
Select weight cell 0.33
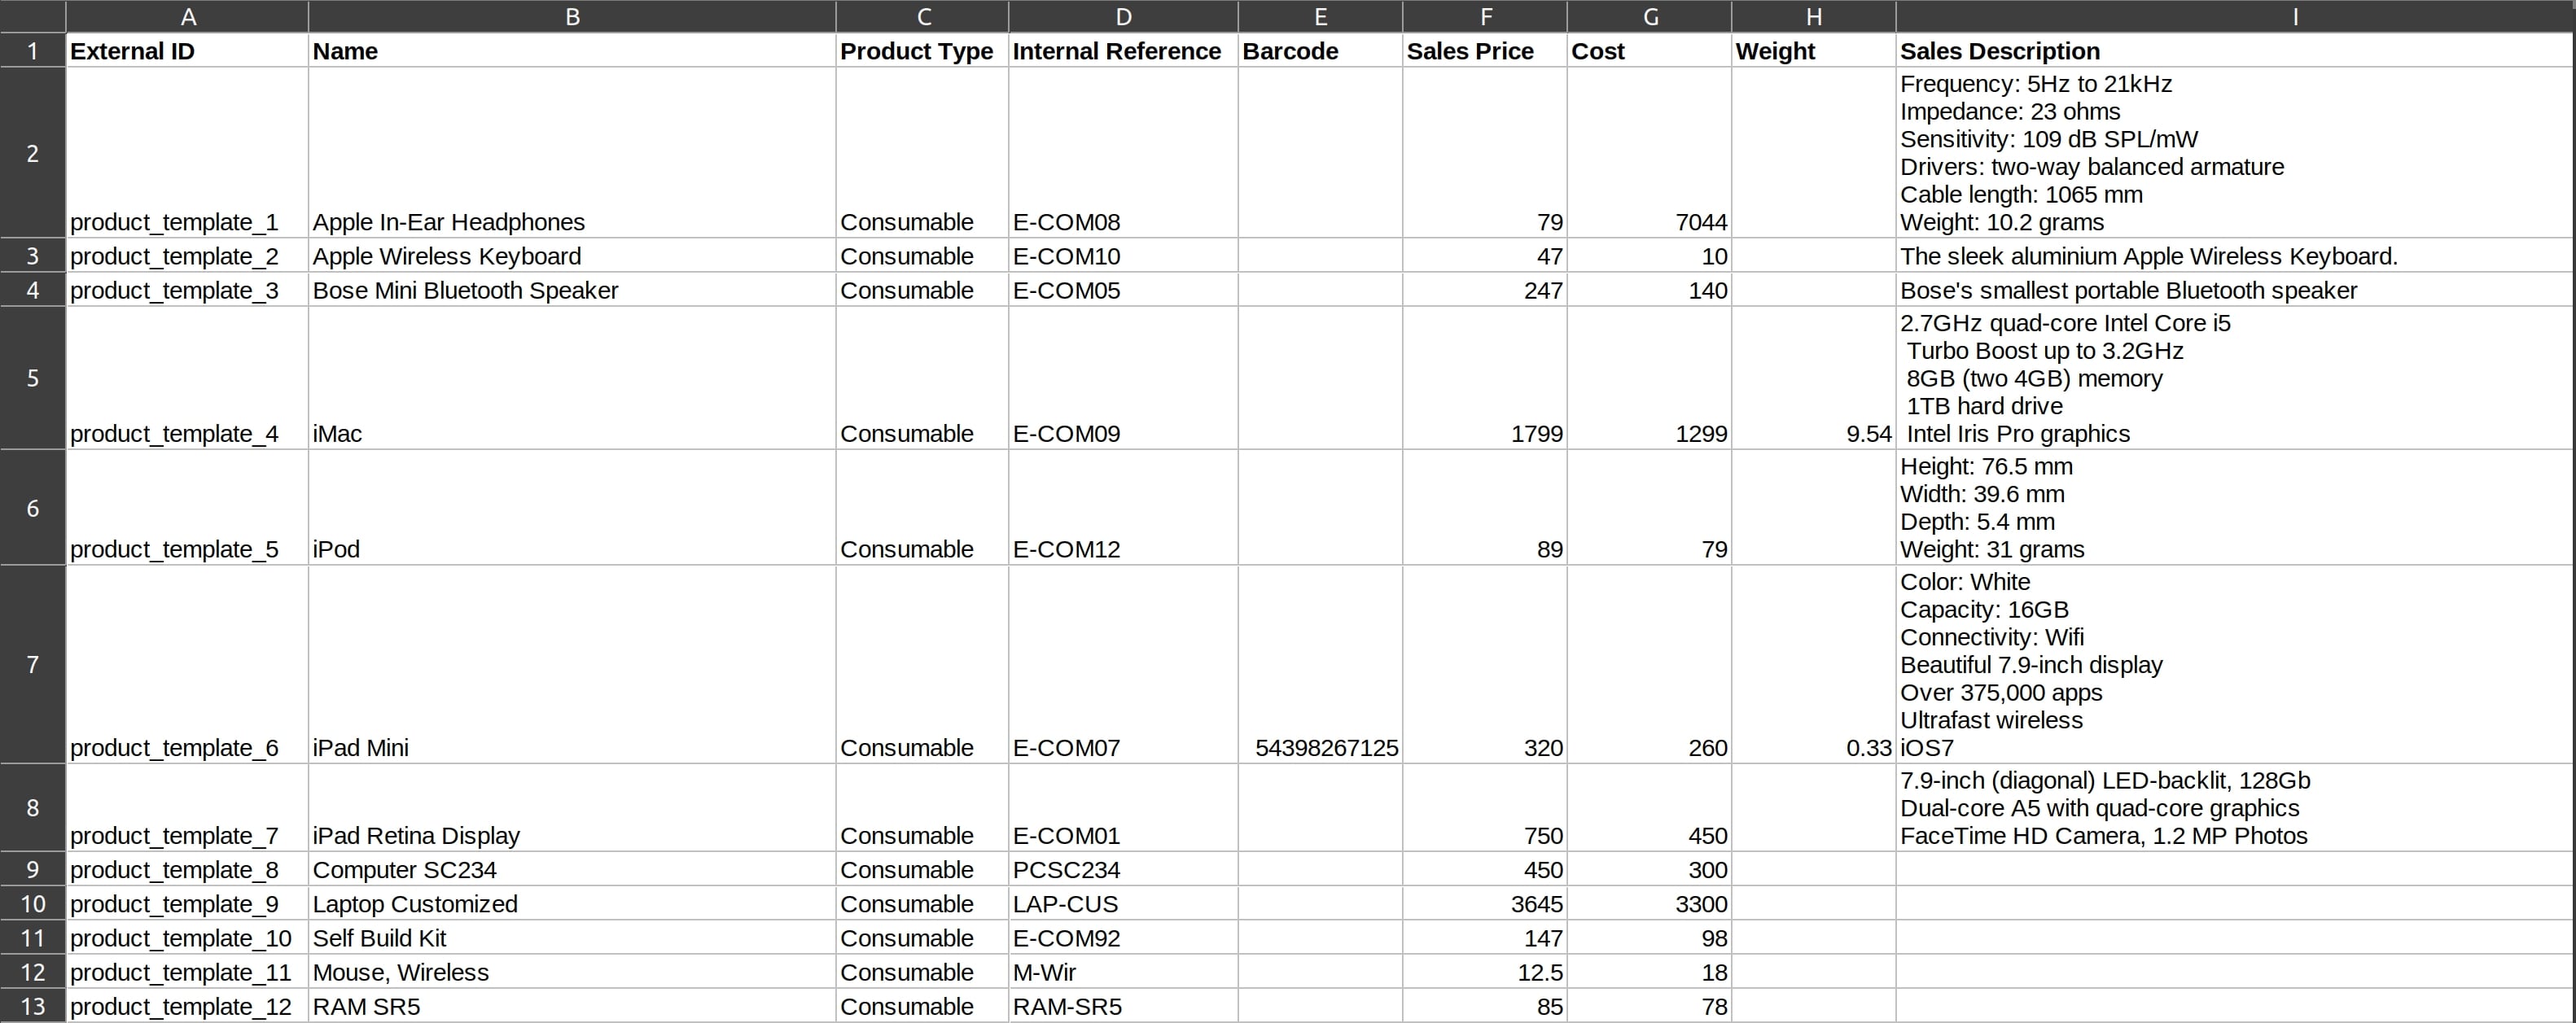[x=1814, y=664]
